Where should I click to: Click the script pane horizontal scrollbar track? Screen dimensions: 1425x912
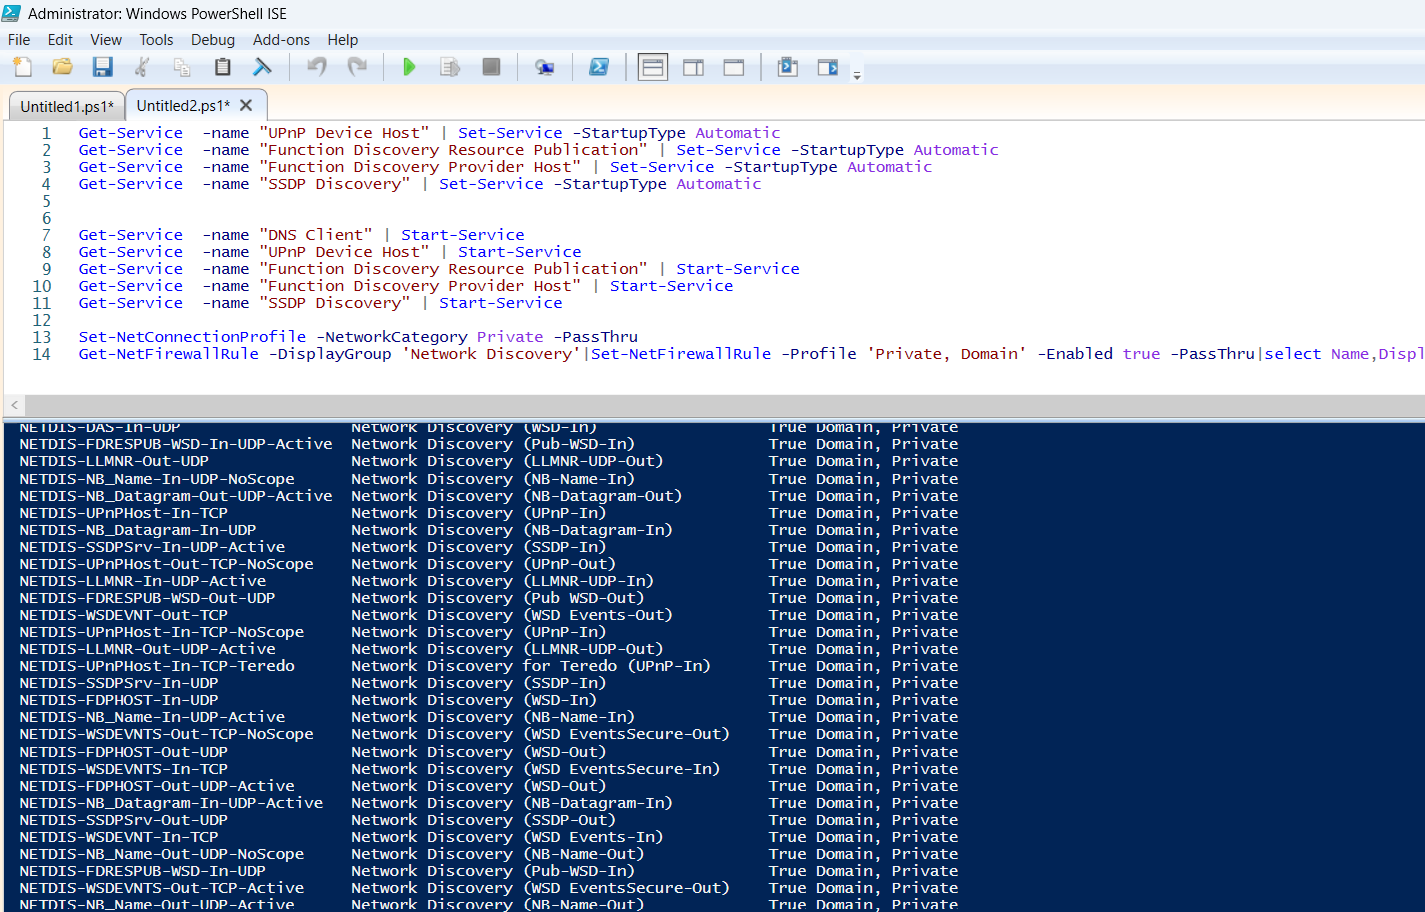click(x=724, y=405)
